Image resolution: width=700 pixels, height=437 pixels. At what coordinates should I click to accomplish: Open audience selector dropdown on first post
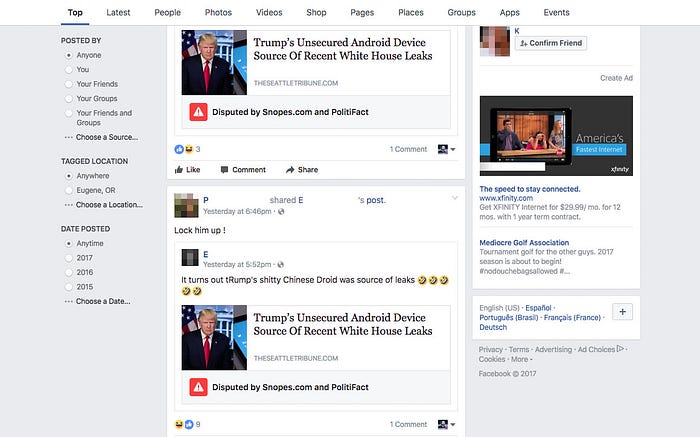(x=446, y=149)
